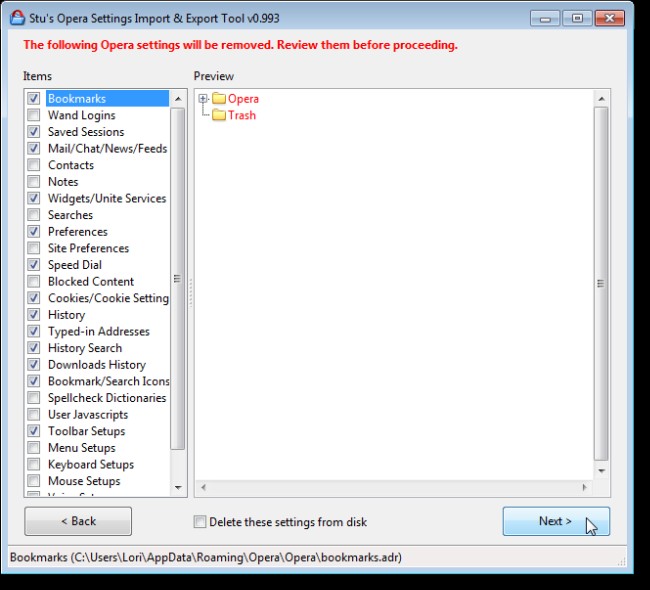Click Preview pane vertical scrollbar thumb
Screen dimensions: 650x590
tap(601, 284)
